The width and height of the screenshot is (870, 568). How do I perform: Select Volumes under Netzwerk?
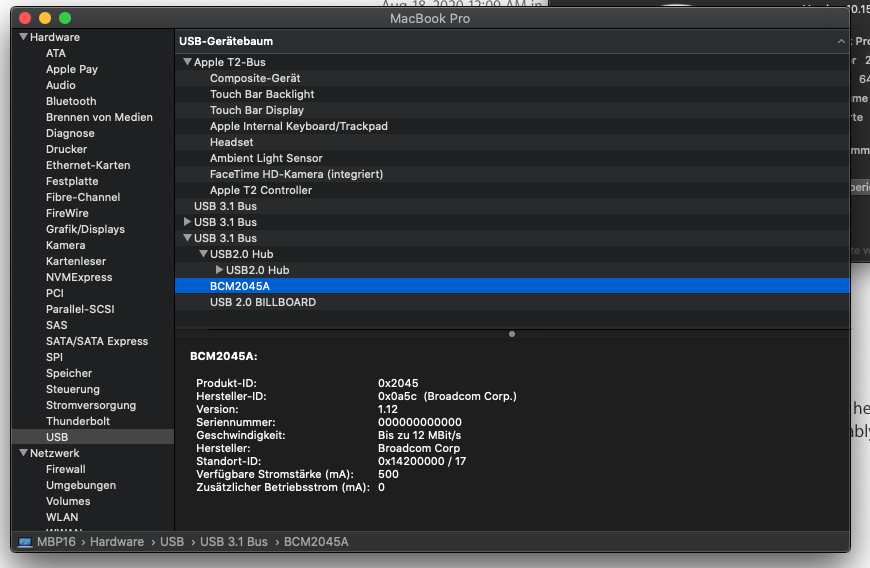coord(68,501)
